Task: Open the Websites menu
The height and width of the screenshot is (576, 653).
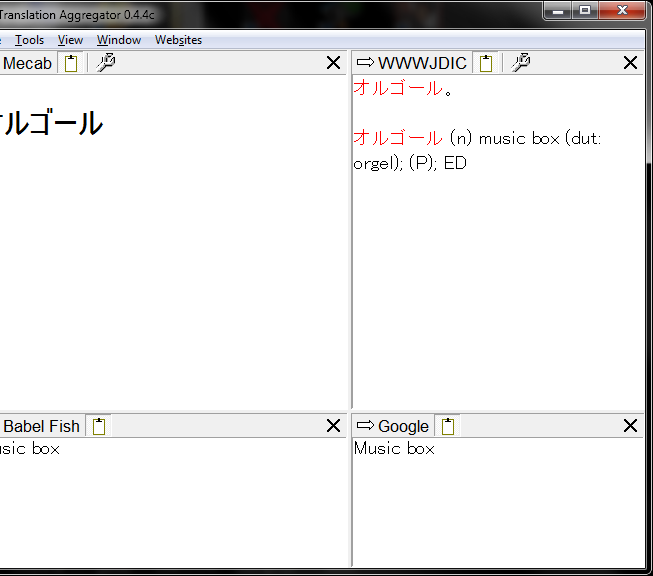Action: tap(178, 40)
